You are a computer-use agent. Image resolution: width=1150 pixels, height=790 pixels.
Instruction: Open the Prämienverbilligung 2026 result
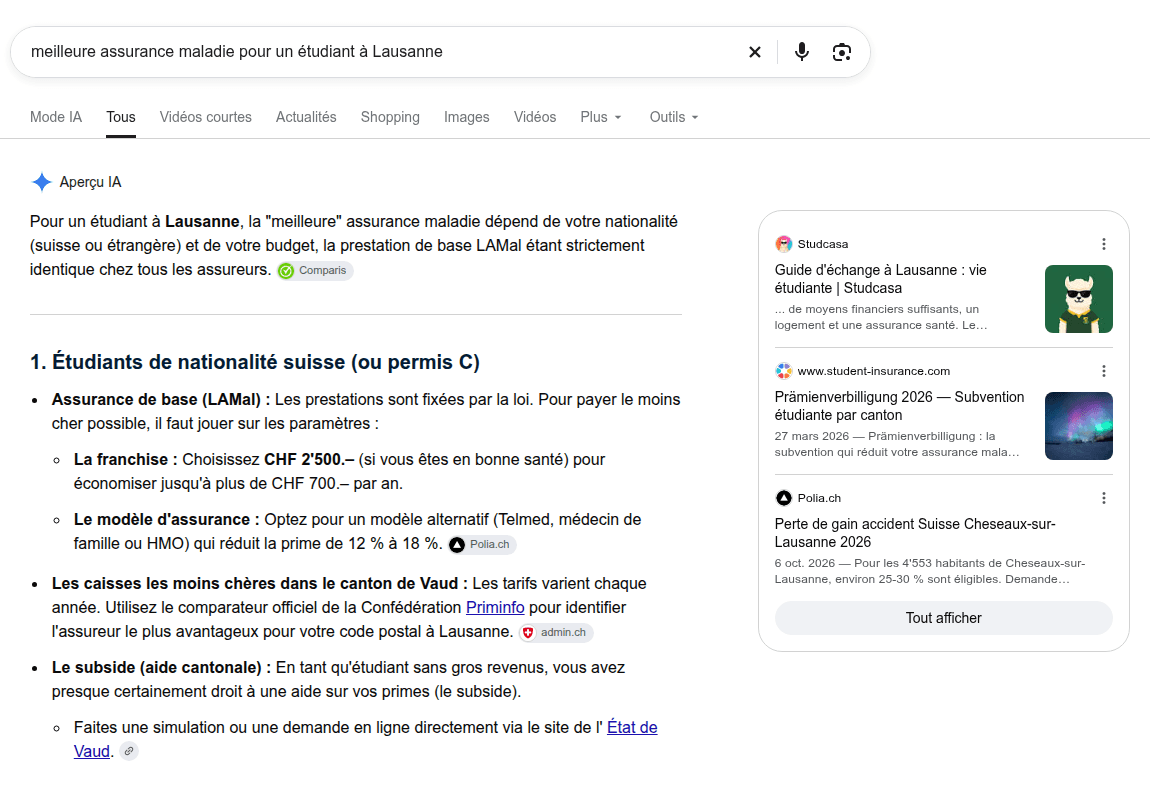point(899,406)
